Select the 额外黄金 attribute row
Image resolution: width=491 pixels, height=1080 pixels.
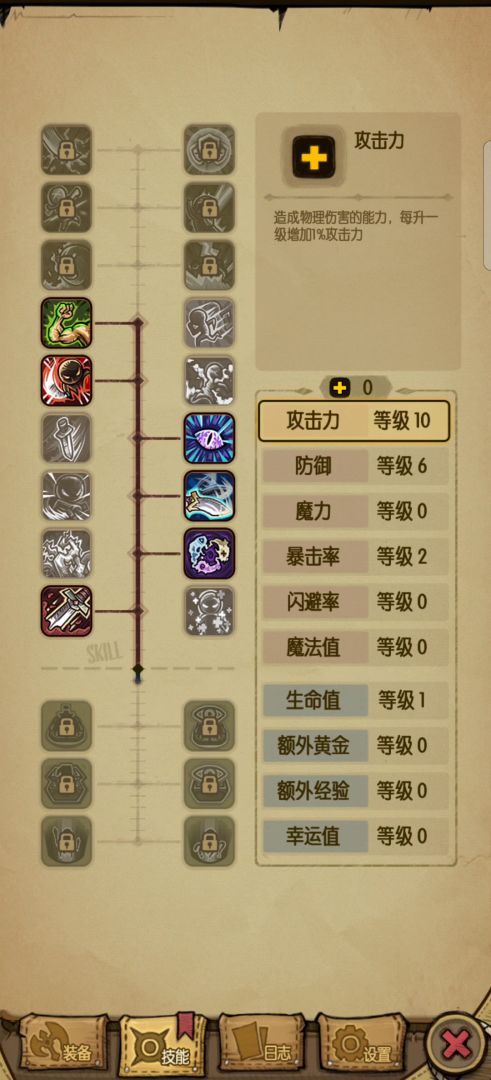(355, 745)
